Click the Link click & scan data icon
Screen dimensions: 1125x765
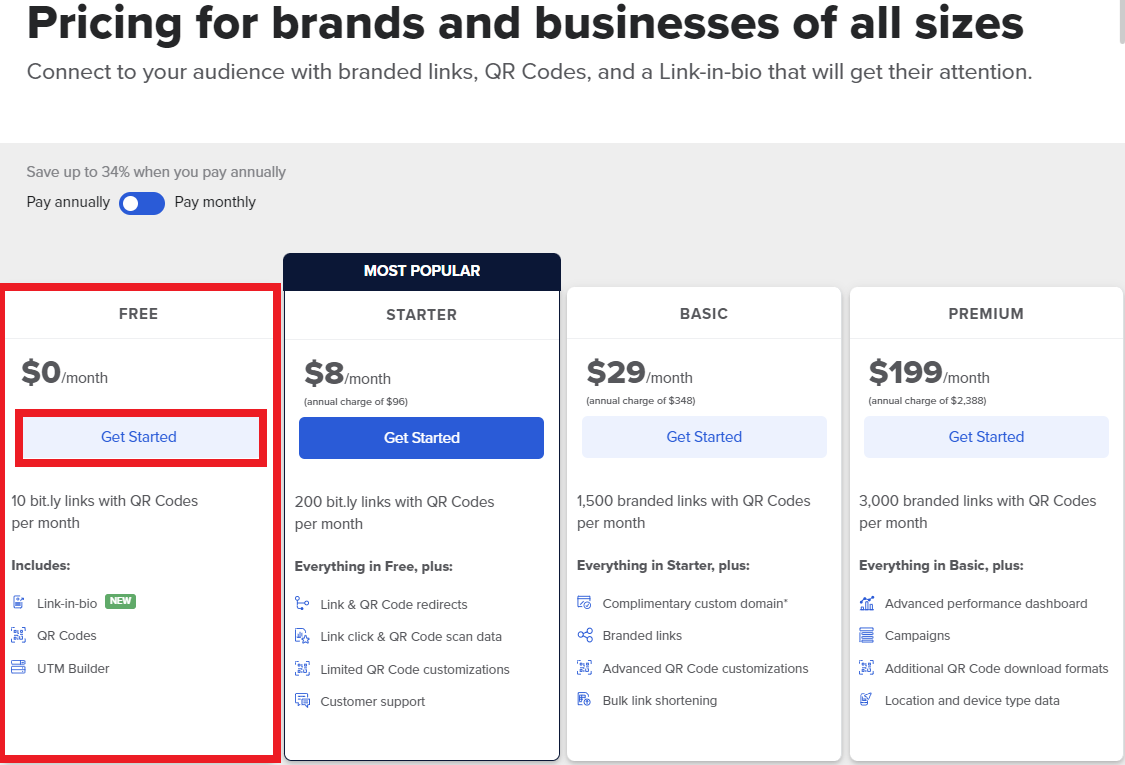(x=302, y=636)
